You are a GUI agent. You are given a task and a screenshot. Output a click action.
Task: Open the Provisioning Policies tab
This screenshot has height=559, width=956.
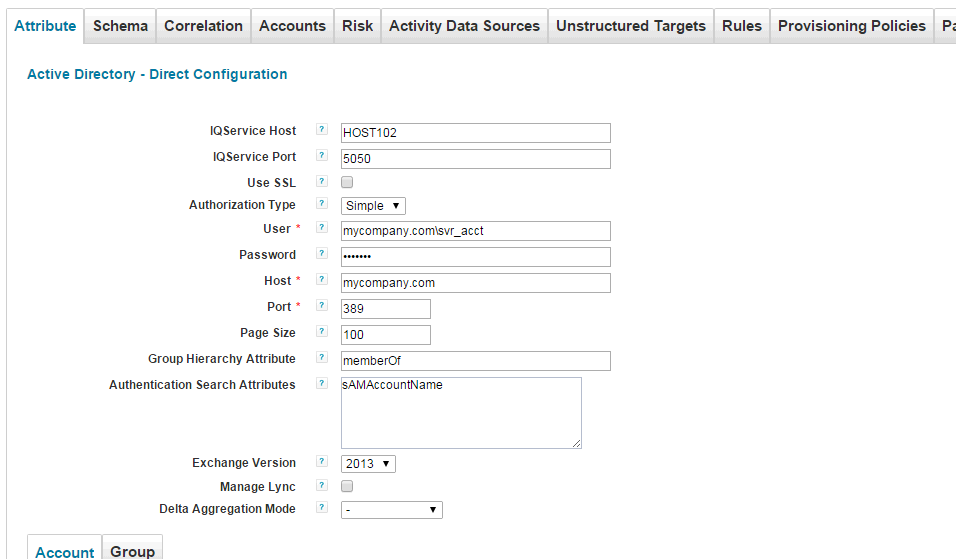click(851, 26)
